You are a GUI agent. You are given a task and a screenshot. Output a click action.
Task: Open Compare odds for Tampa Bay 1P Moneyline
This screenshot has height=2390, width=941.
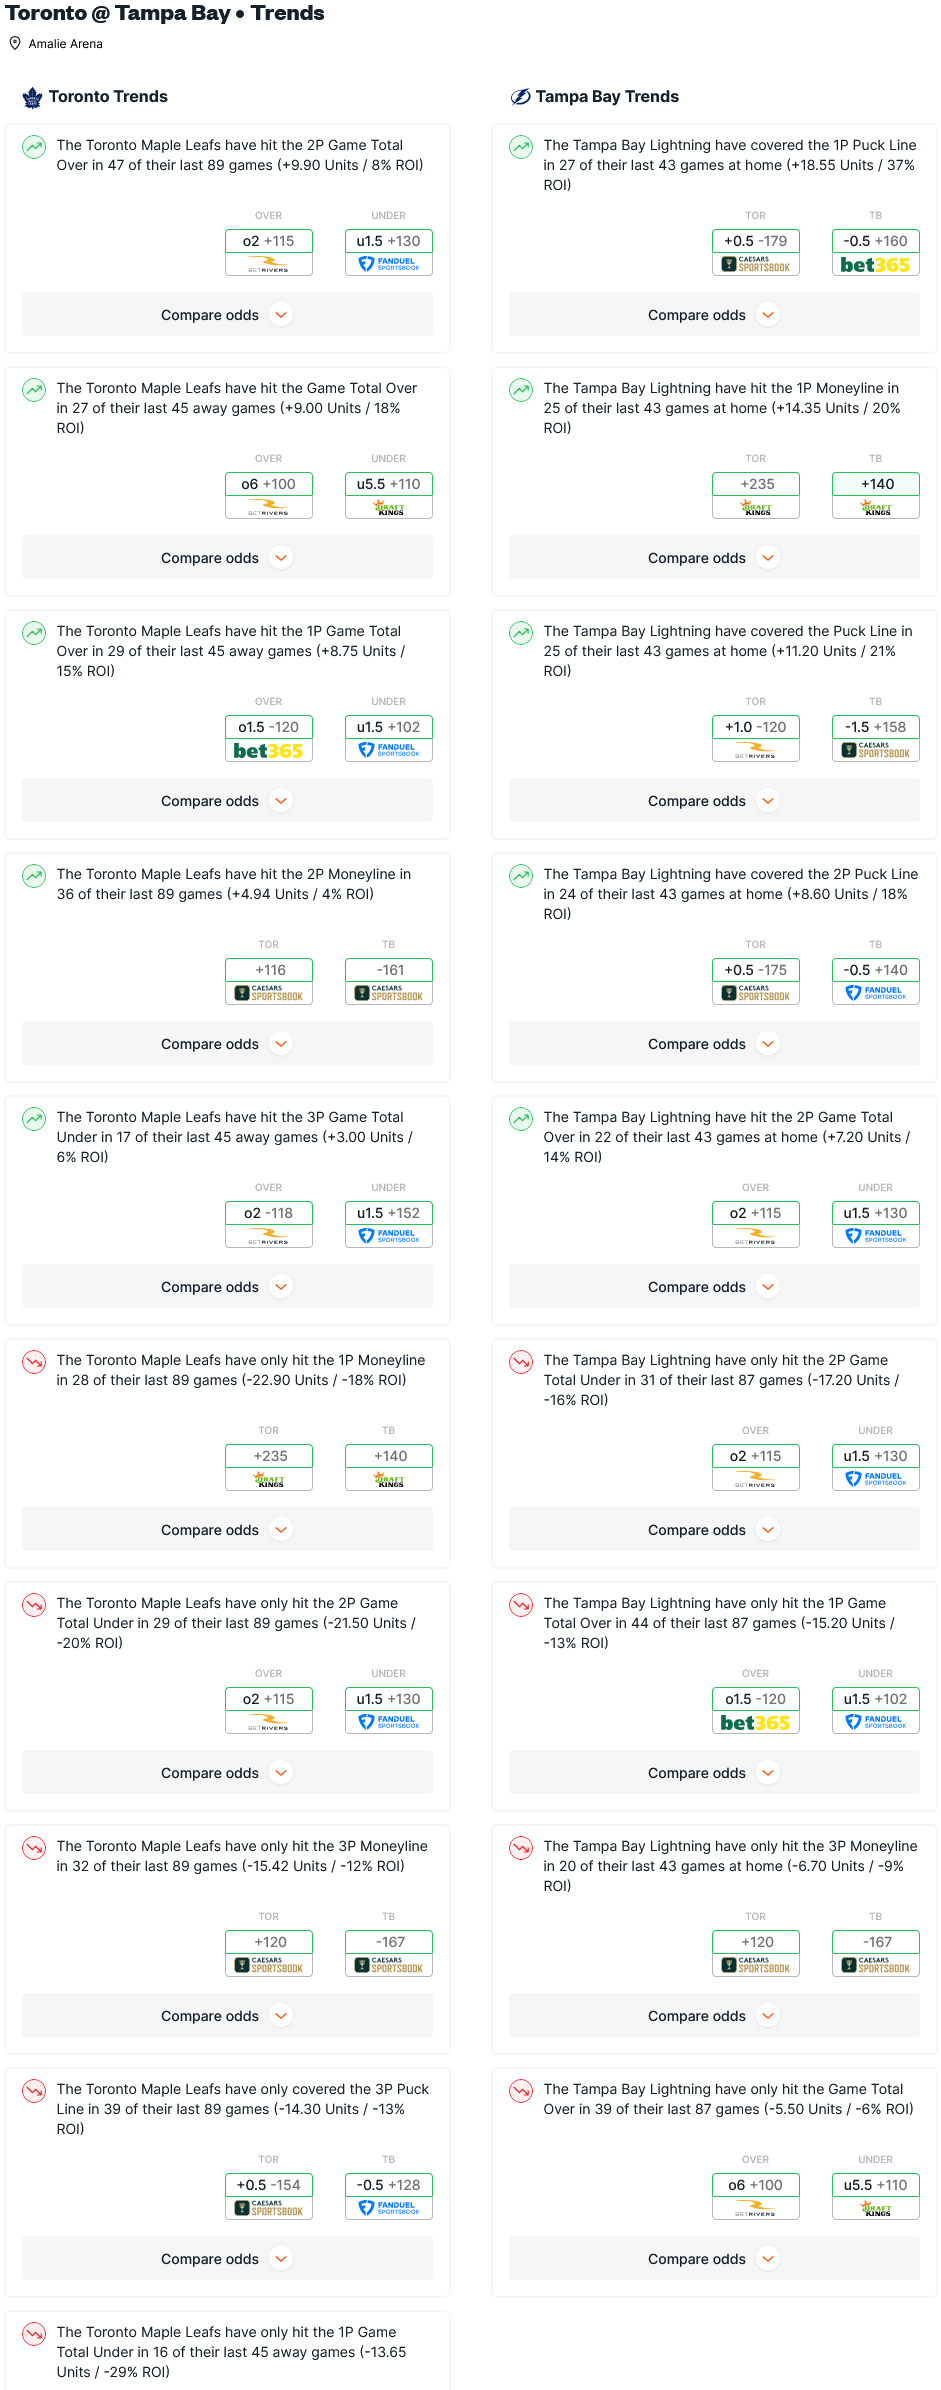click(714, 558)
